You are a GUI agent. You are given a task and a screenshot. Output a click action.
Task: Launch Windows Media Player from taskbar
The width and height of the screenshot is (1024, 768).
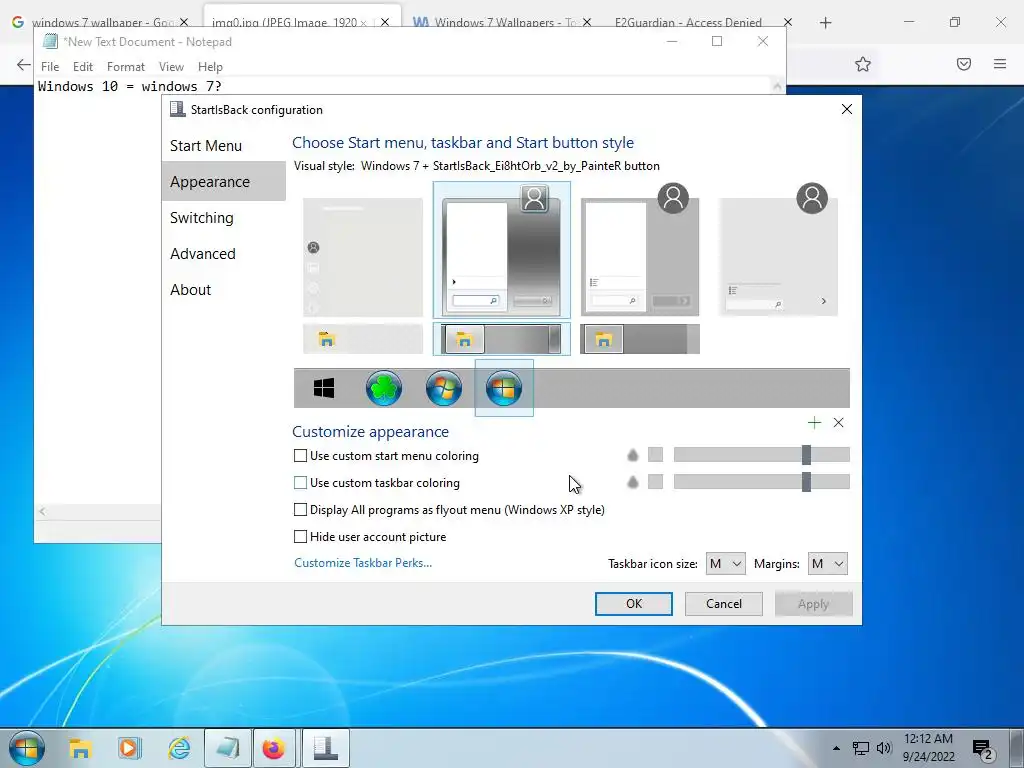coord(129,748)
